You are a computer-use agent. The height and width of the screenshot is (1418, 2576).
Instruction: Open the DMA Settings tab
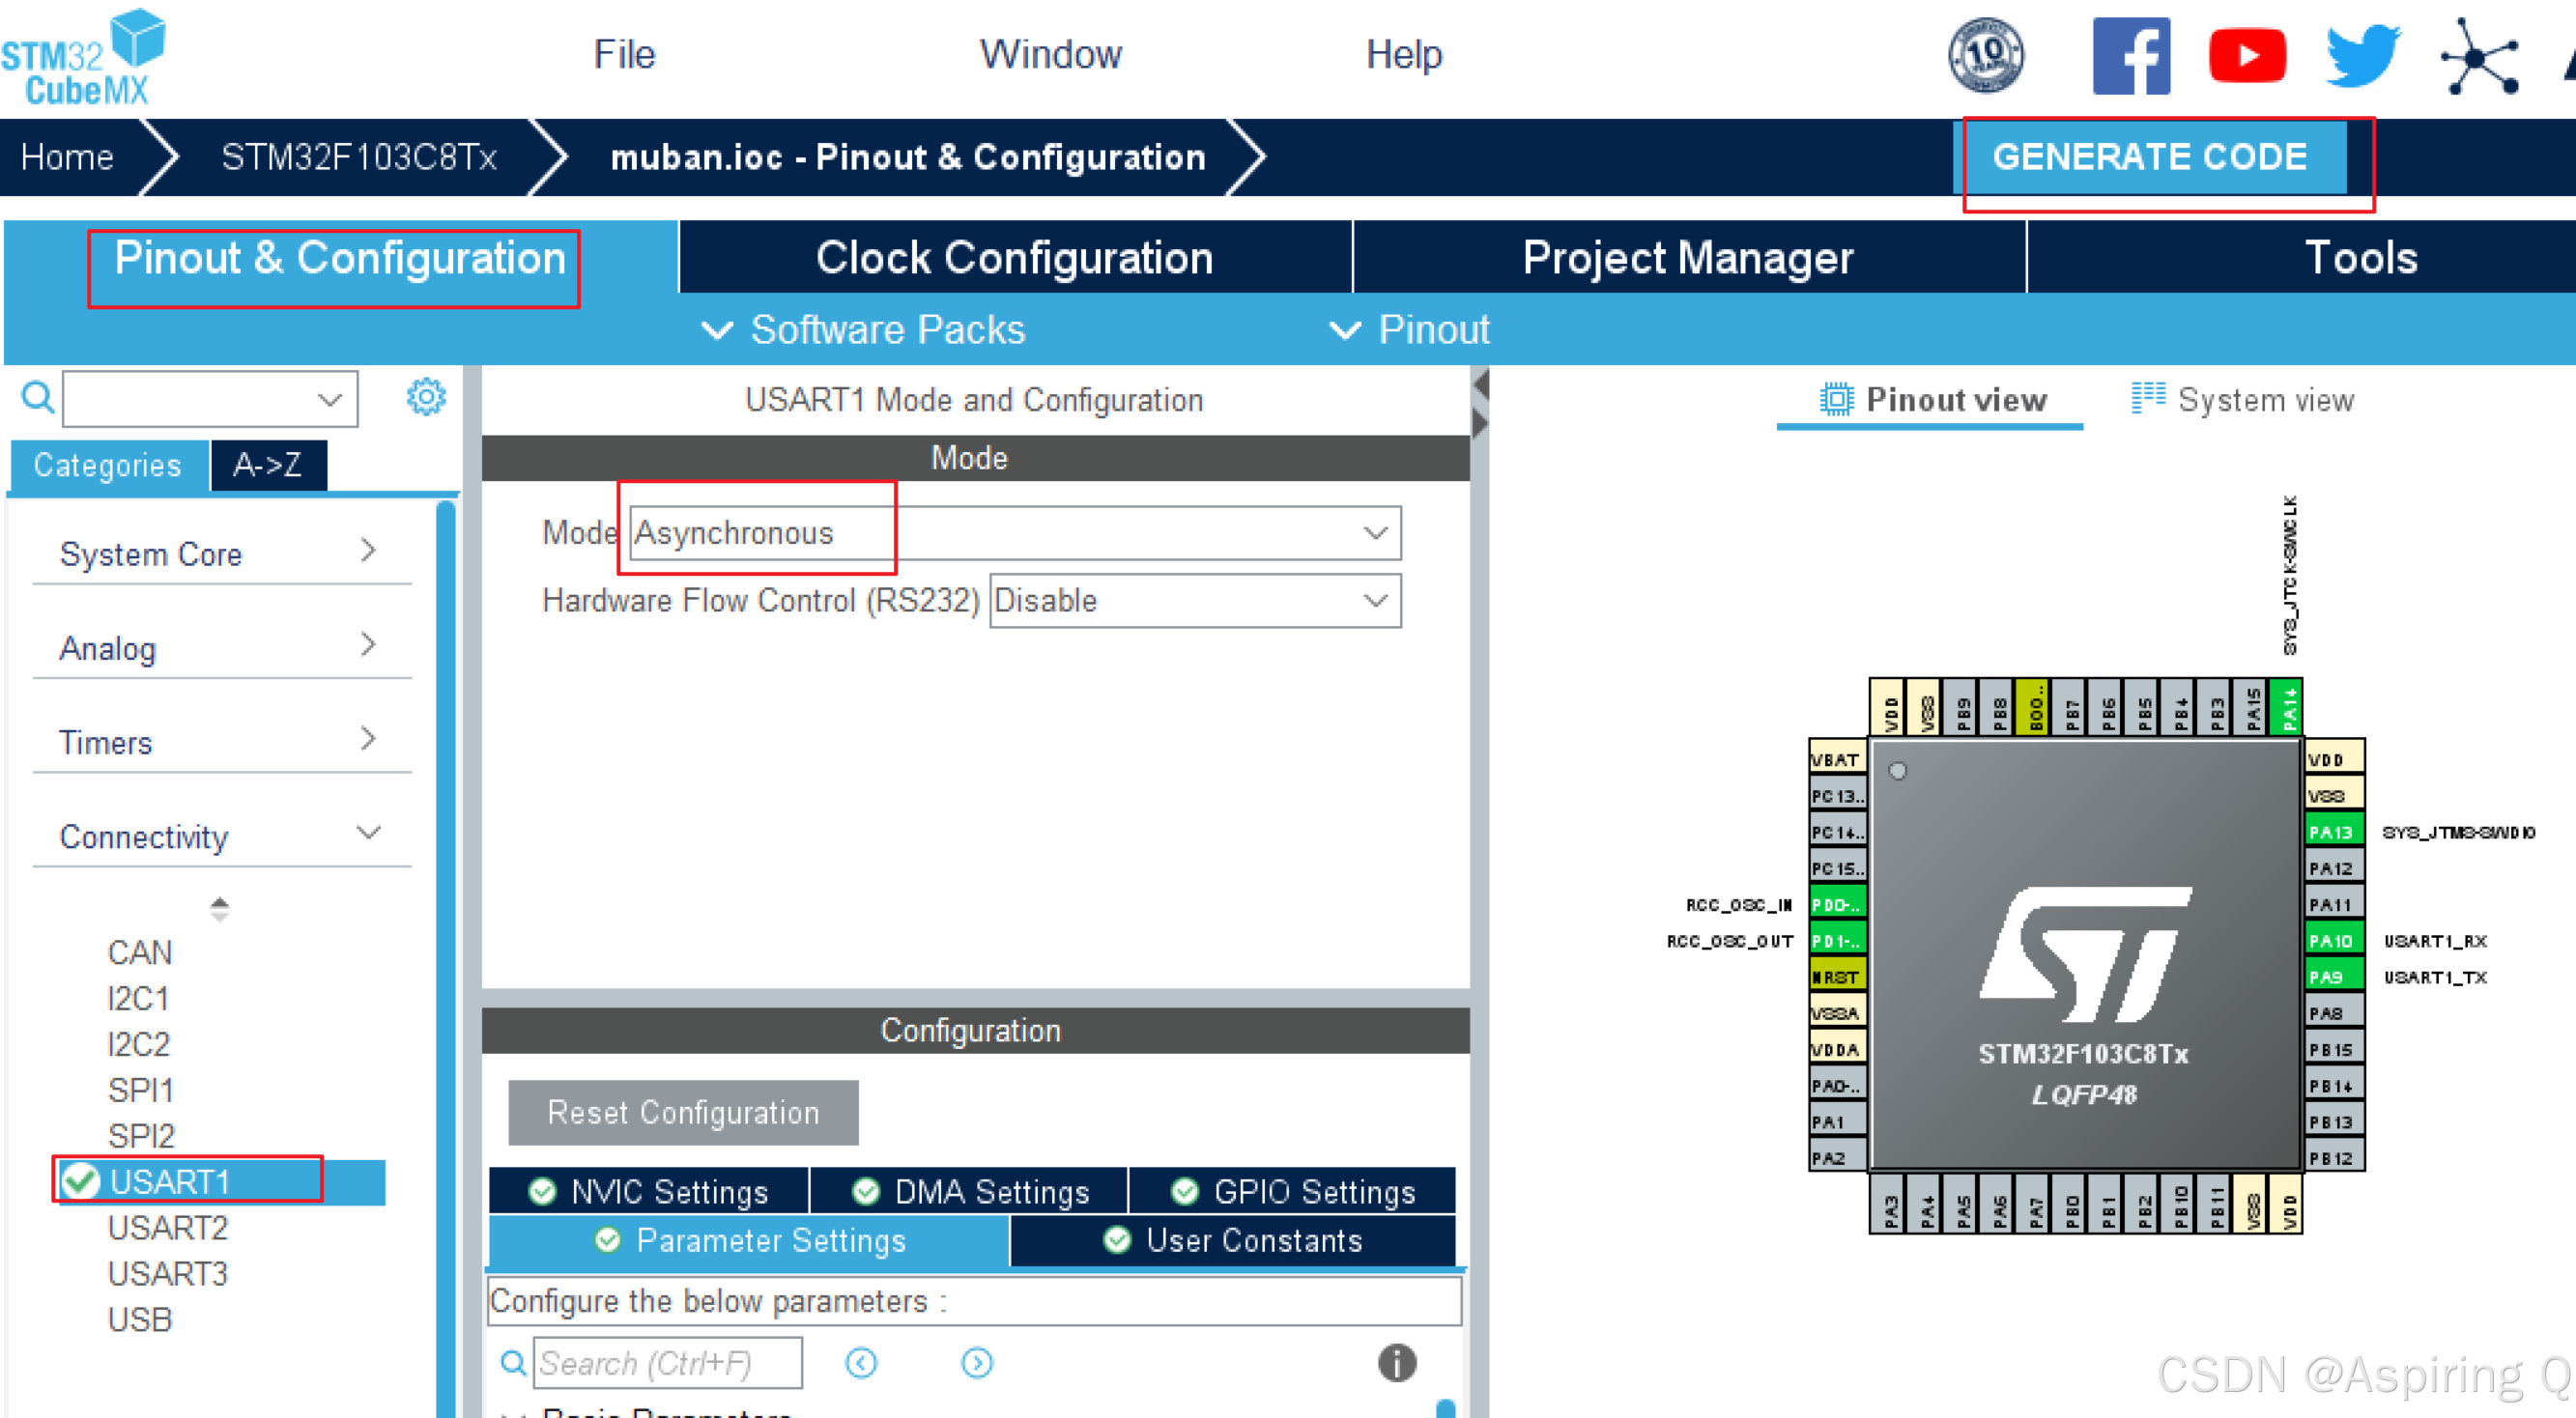click(969, 1191)
